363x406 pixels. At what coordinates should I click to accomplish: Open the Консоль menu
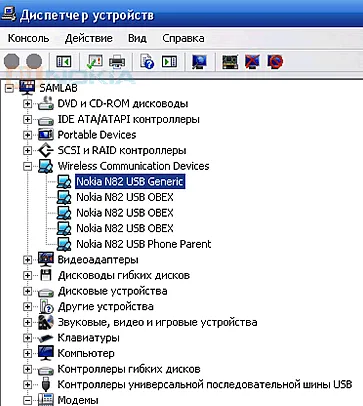(28, 38)
